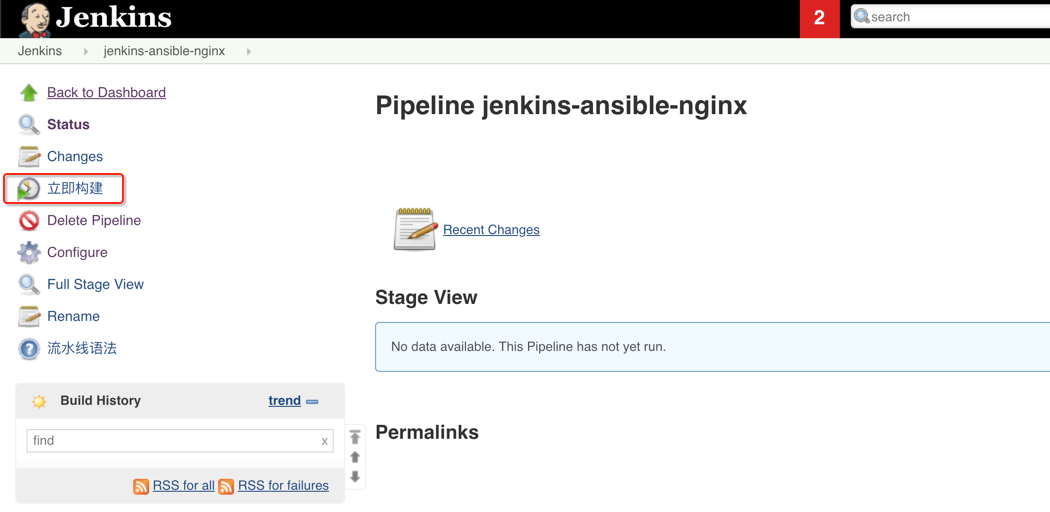Image resolution: width=1050 pixels, height=512 pixels.
Task: Click the Recent Changes notepad icon
Action: coord(415,229)
